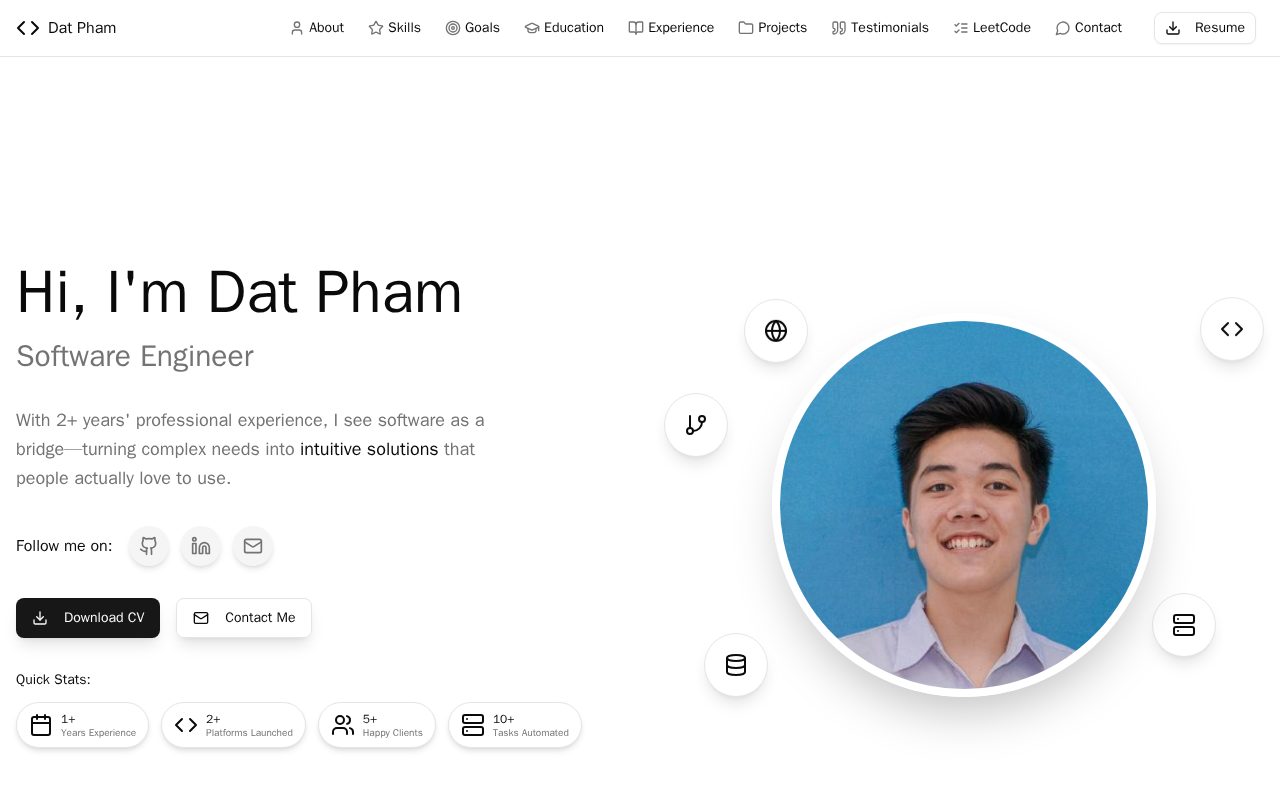This screenshot has height=800, width=1280.
Task: Click the email envelope social icon
Action: (x=253, y=546)
